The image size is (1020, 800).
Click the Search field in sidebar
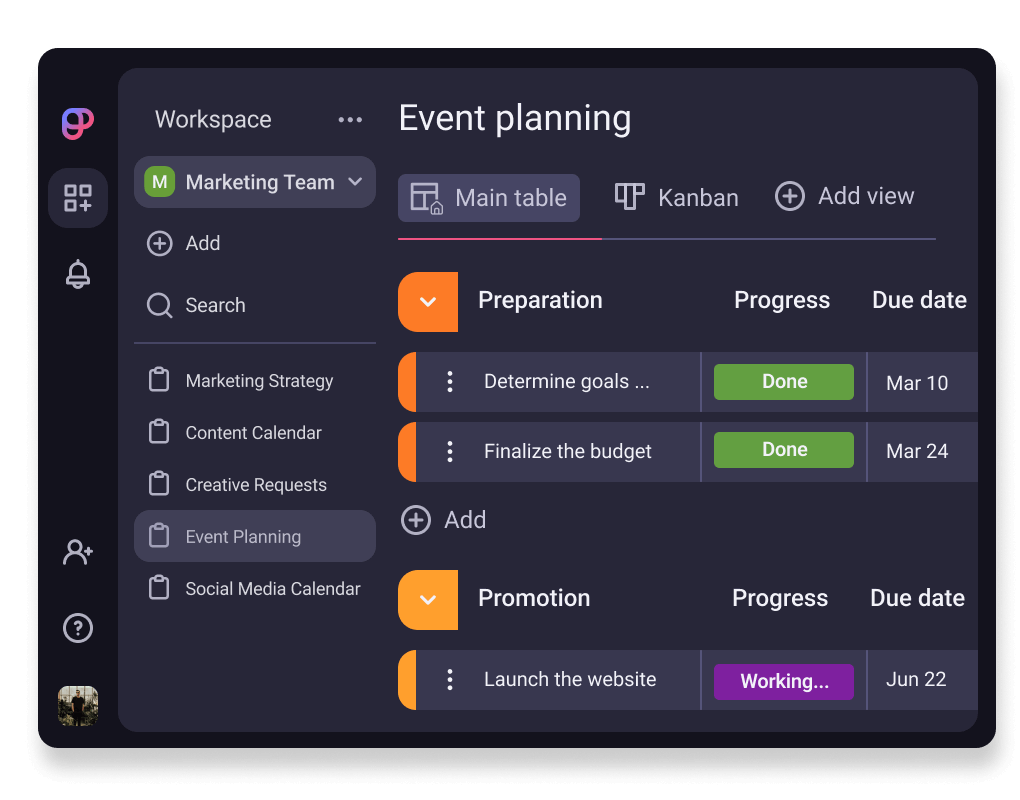215,305
